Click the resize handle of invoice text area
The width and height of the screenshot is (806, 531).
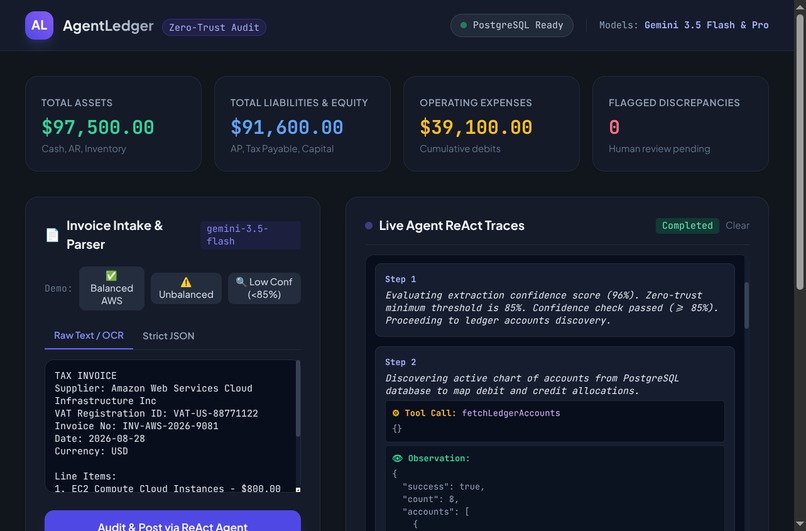point(298,490)
